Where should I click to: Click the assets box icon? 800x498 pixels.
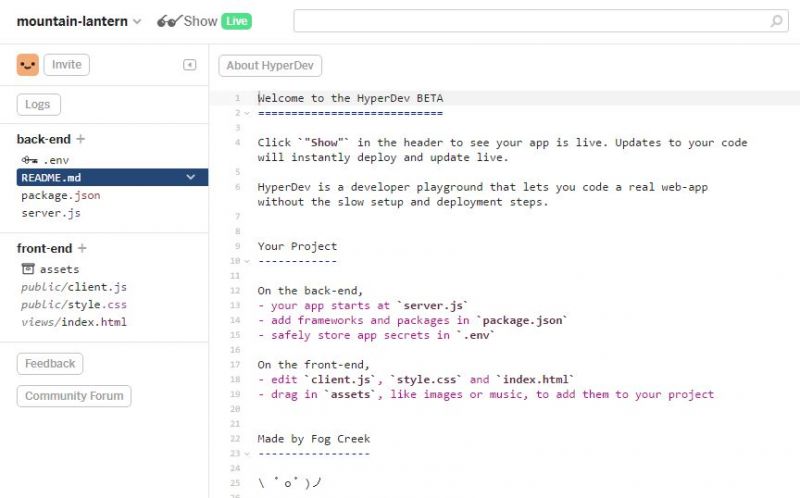tap(28, 269)
